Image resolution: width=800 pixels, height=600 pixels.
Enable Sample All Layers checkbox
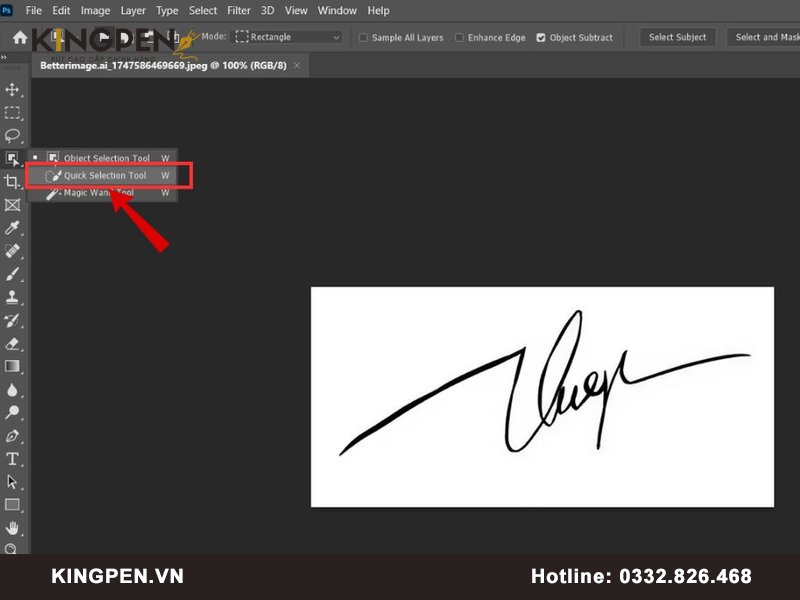pos(363,38)
